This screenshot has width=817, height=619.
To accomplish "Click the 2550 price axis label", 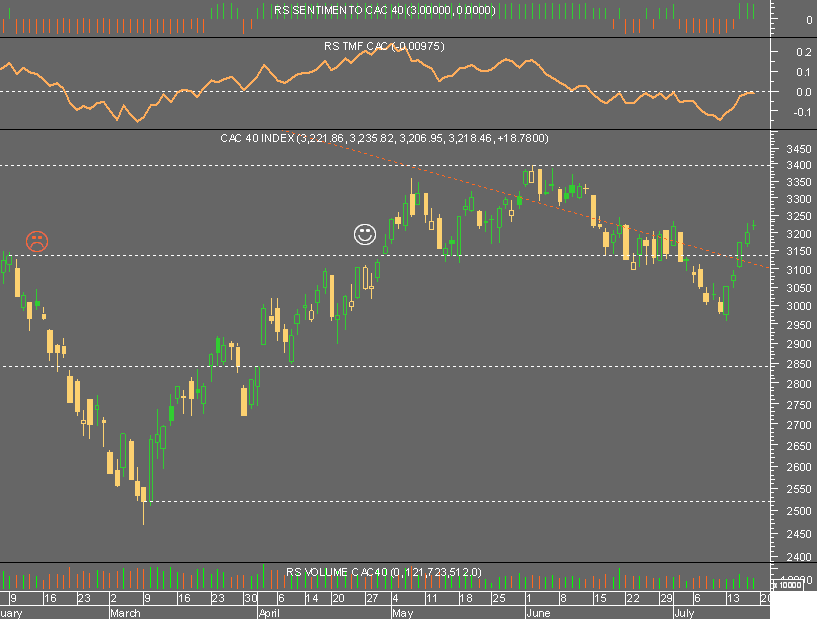I will (799, 489).
